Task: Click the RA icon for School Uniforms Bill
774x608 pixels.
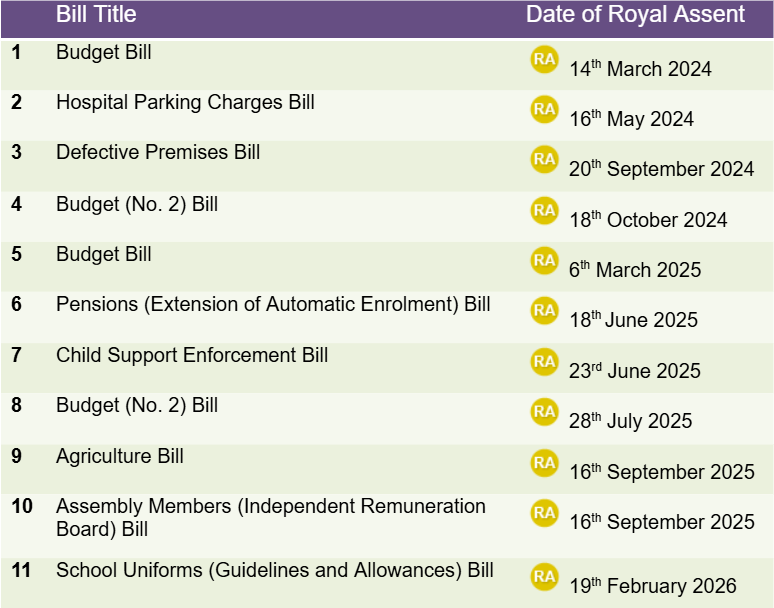Action: point(544,576)
